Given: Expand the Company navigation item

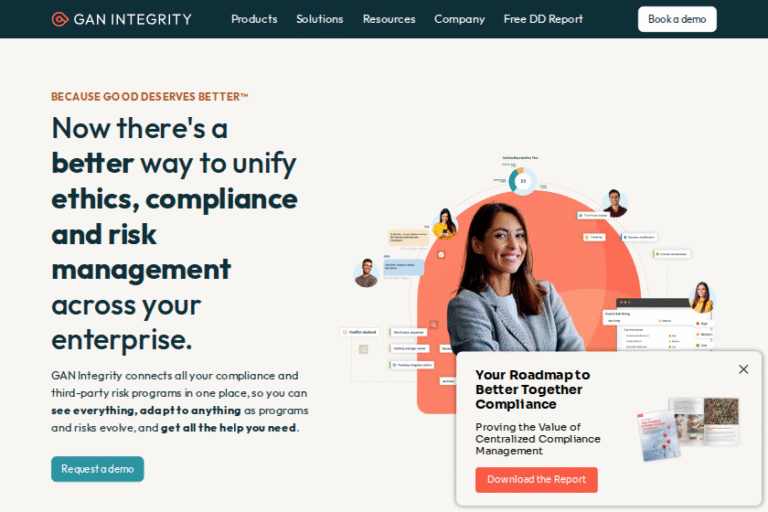Looking at the screenshot, I should [x=459, y=19].
